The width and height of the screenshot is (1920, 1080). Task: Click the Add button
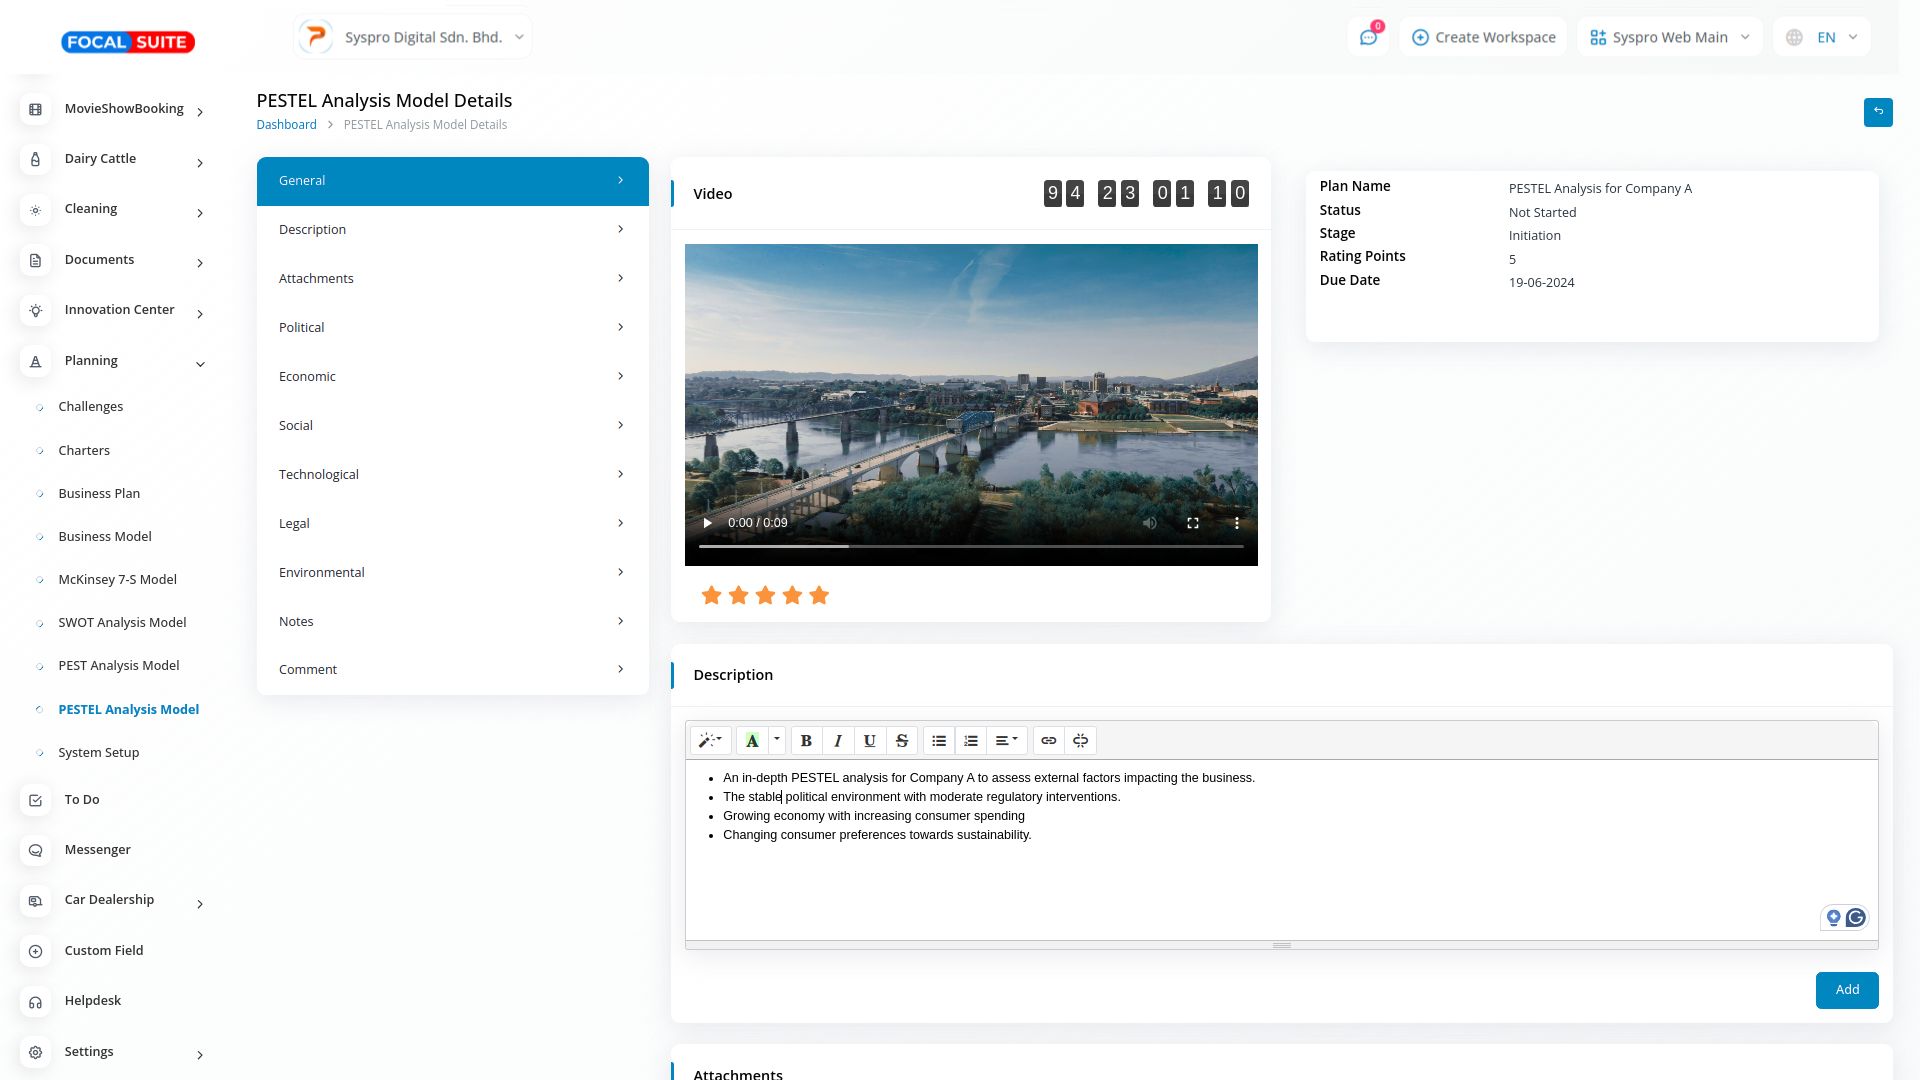click(1846, 990)
